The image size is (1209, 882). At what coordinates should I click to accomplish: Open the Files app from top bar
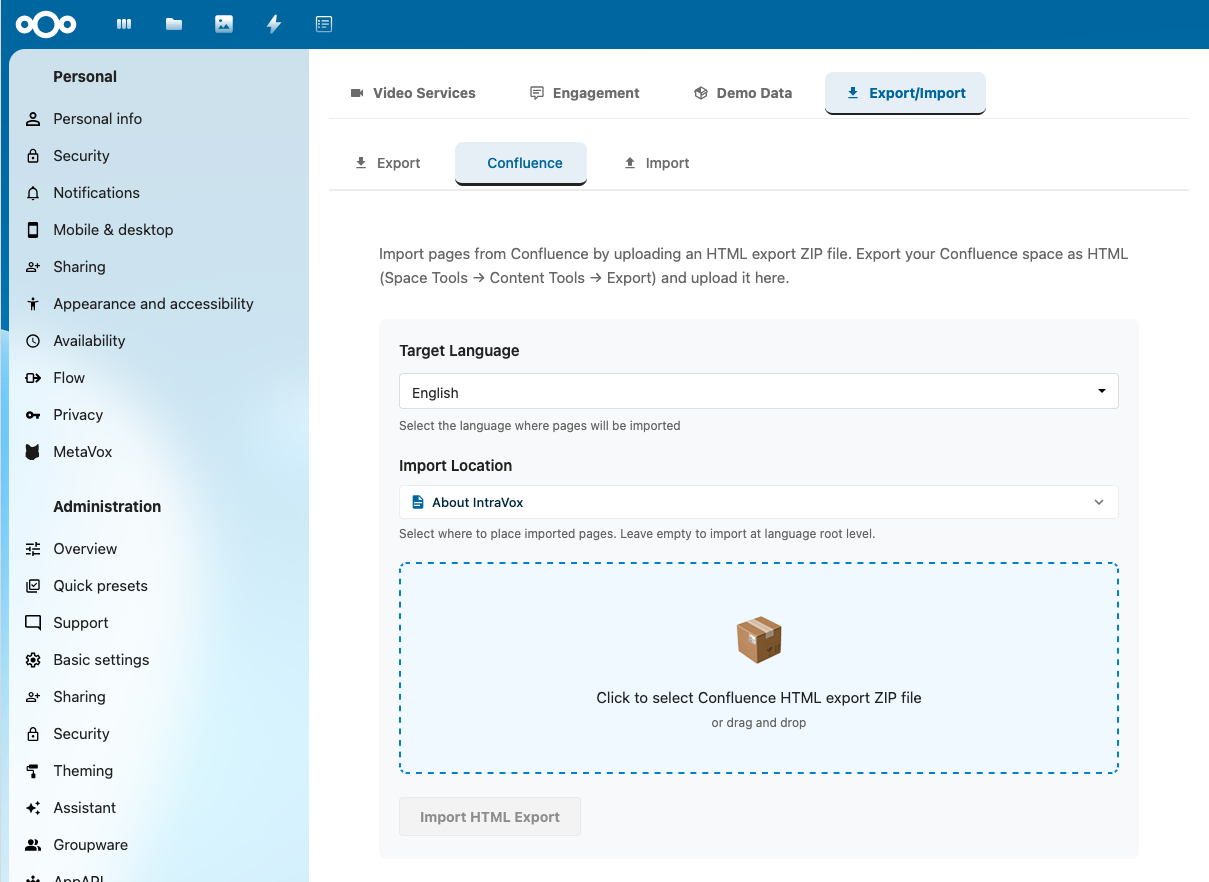point(173,23)
